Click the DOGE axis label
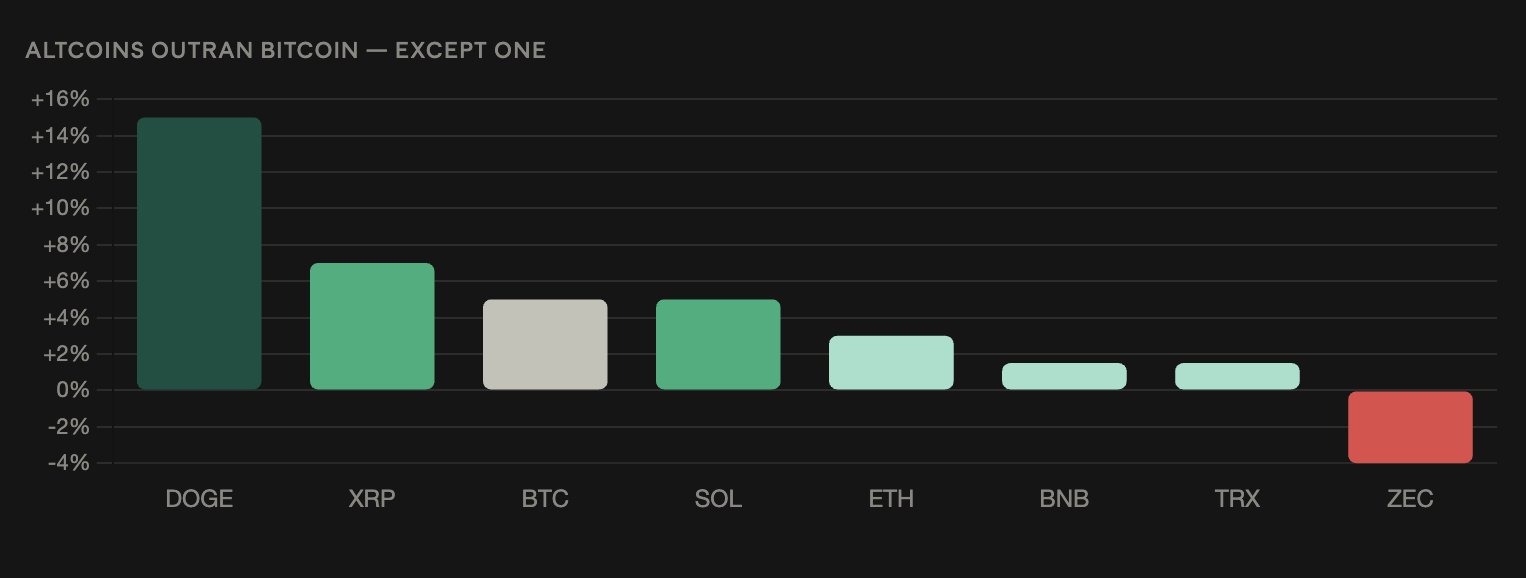 pyautogui.click(x=199, y=499)
